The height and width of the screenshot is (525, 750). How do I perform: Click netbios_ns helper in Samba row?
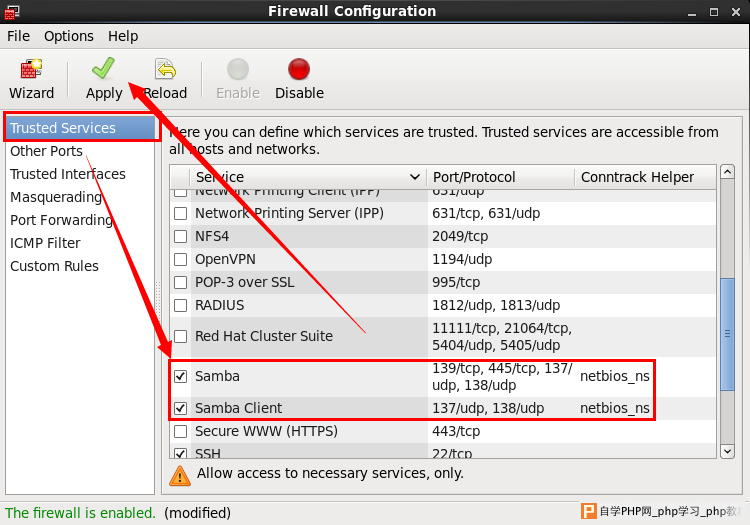tap(615, 376)
